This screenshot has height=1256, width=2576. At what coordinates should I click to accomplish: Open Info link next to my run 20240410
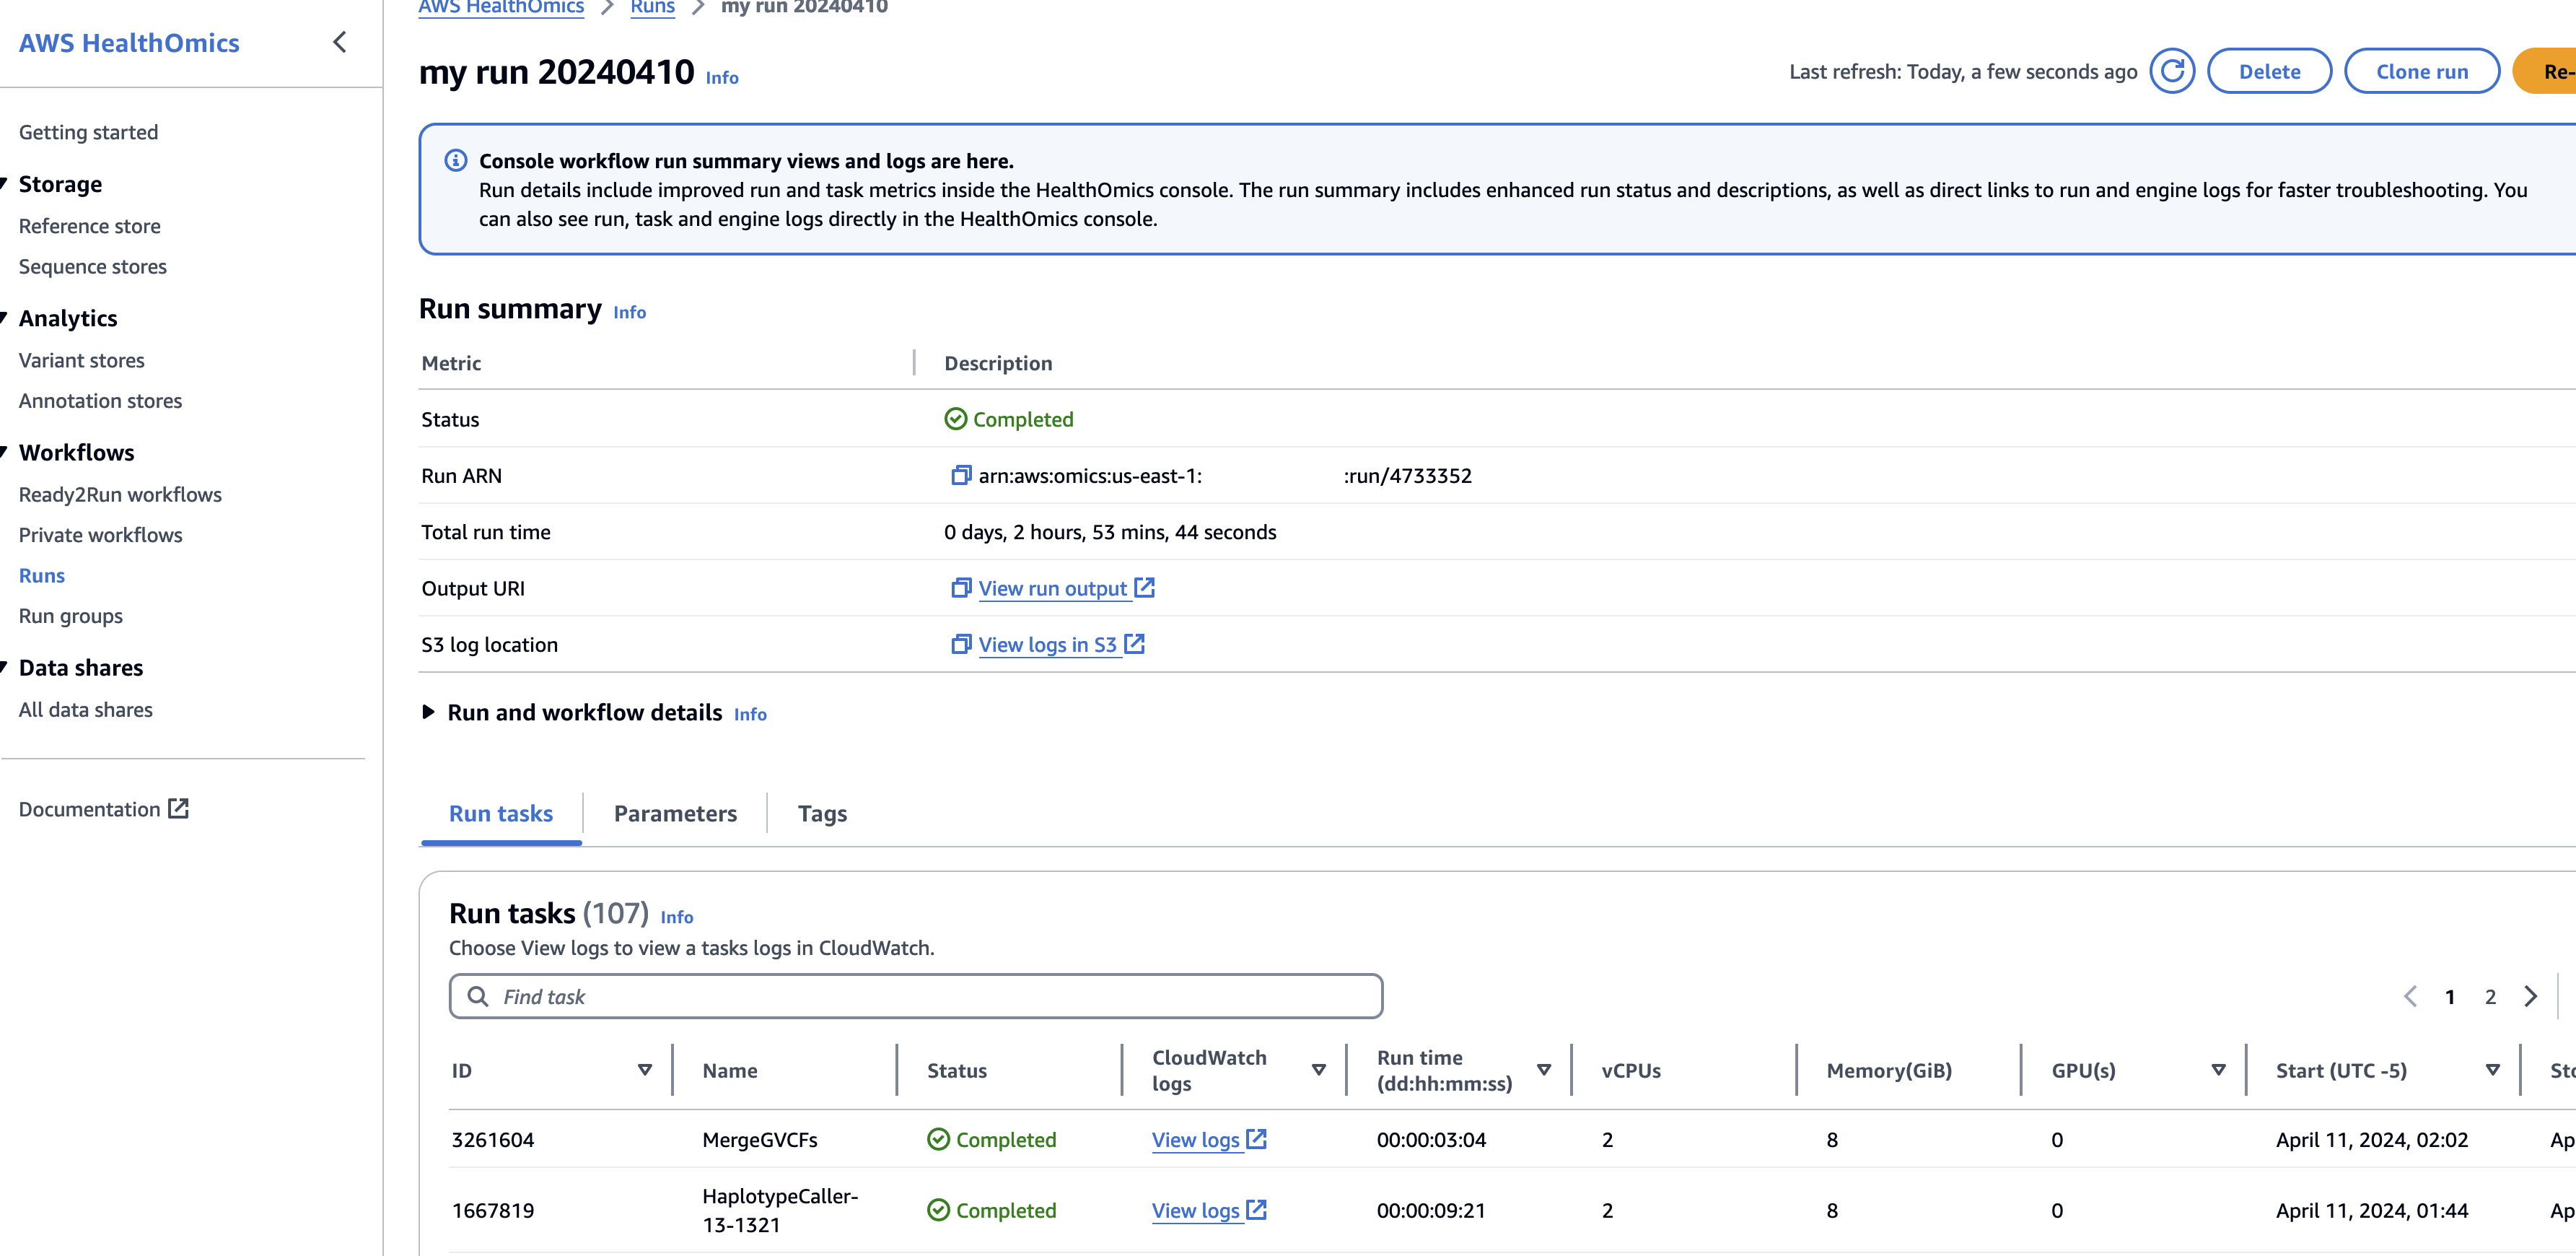click(x=722, y=77)
